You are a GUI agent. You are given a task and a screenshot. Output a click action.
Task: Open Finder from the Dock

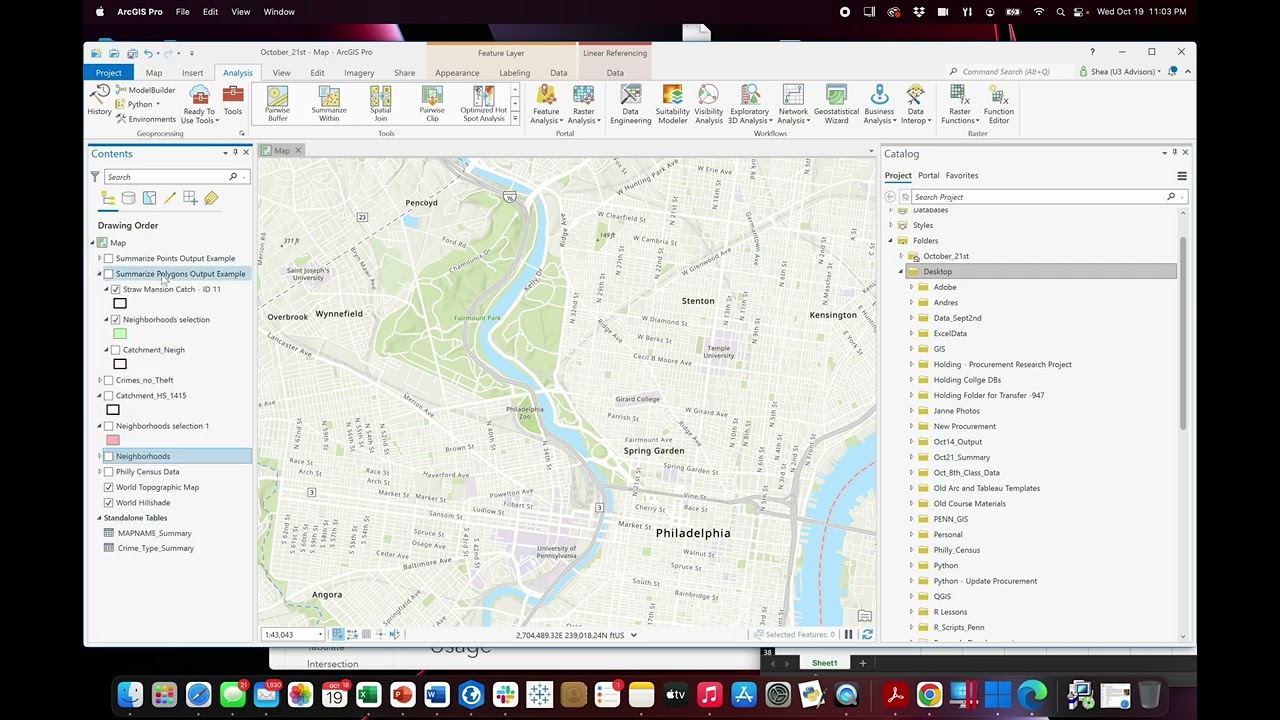pos(130,694)
